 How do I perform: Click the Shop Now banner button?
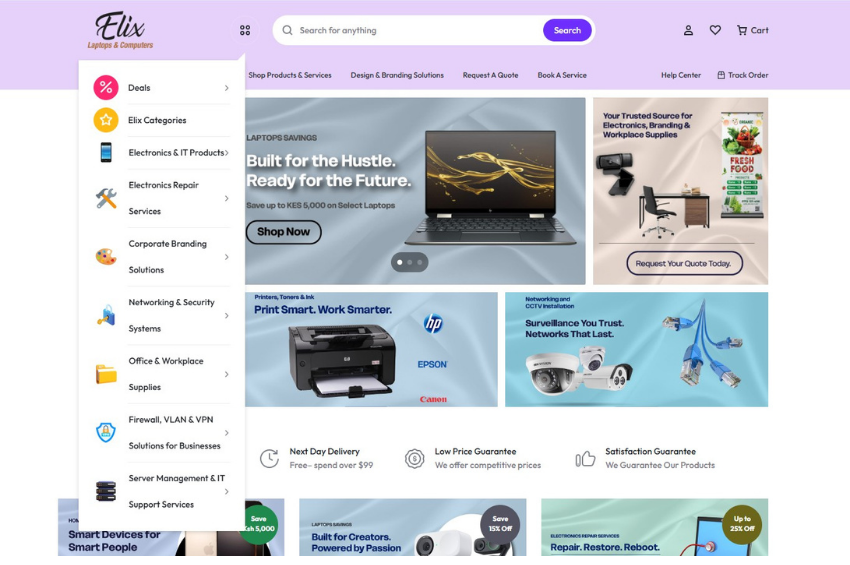point(283,232)
